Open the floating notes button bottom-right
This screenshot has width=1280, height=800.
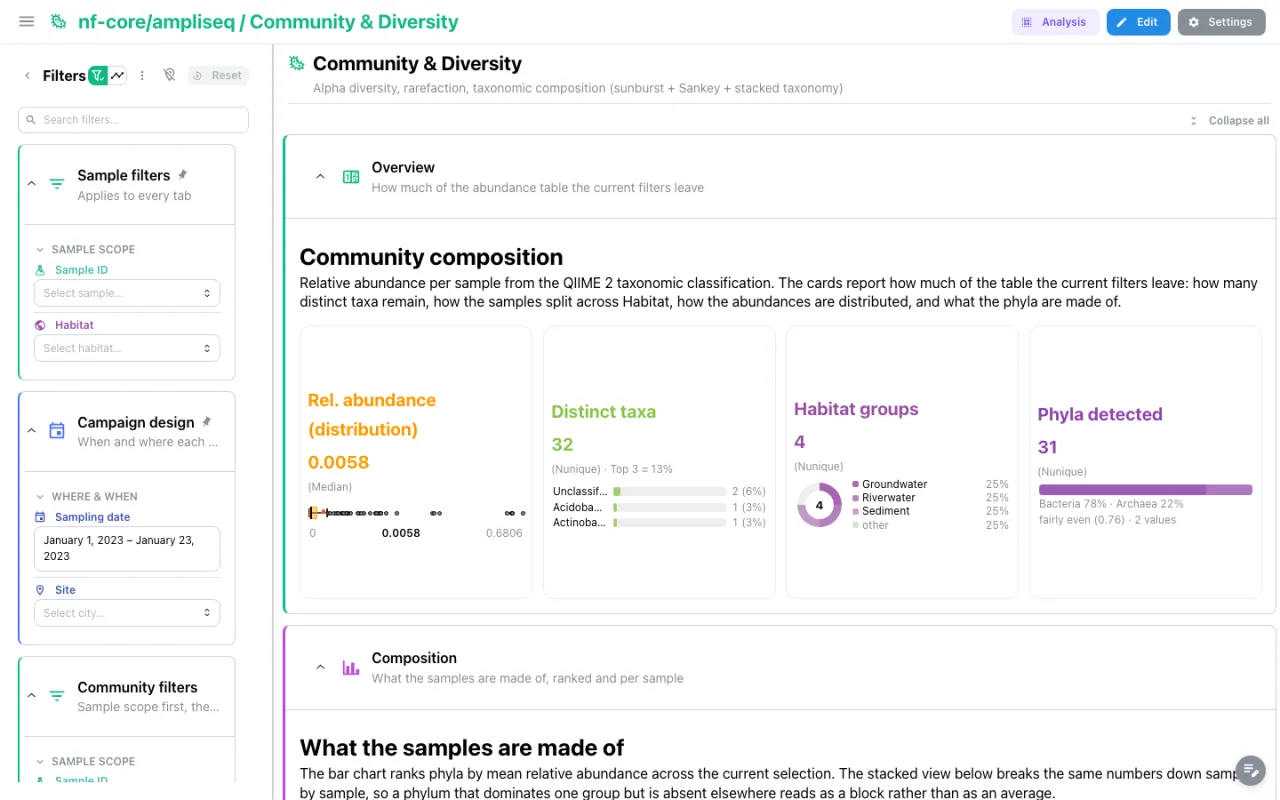[1250, 770]
